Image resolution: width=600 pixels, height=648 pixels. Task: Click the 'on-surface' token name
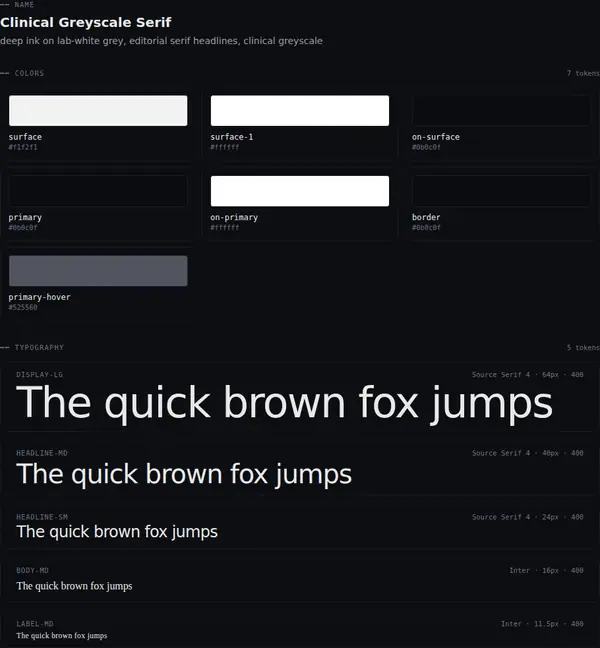click(436, 137)
